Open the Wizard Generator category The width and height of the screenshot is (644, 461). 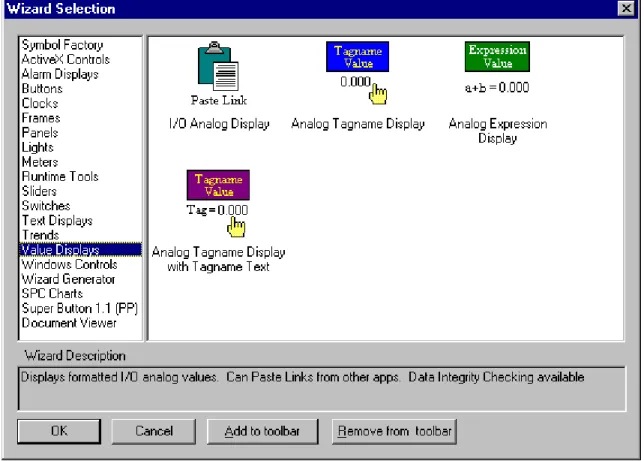click(68, 279)
